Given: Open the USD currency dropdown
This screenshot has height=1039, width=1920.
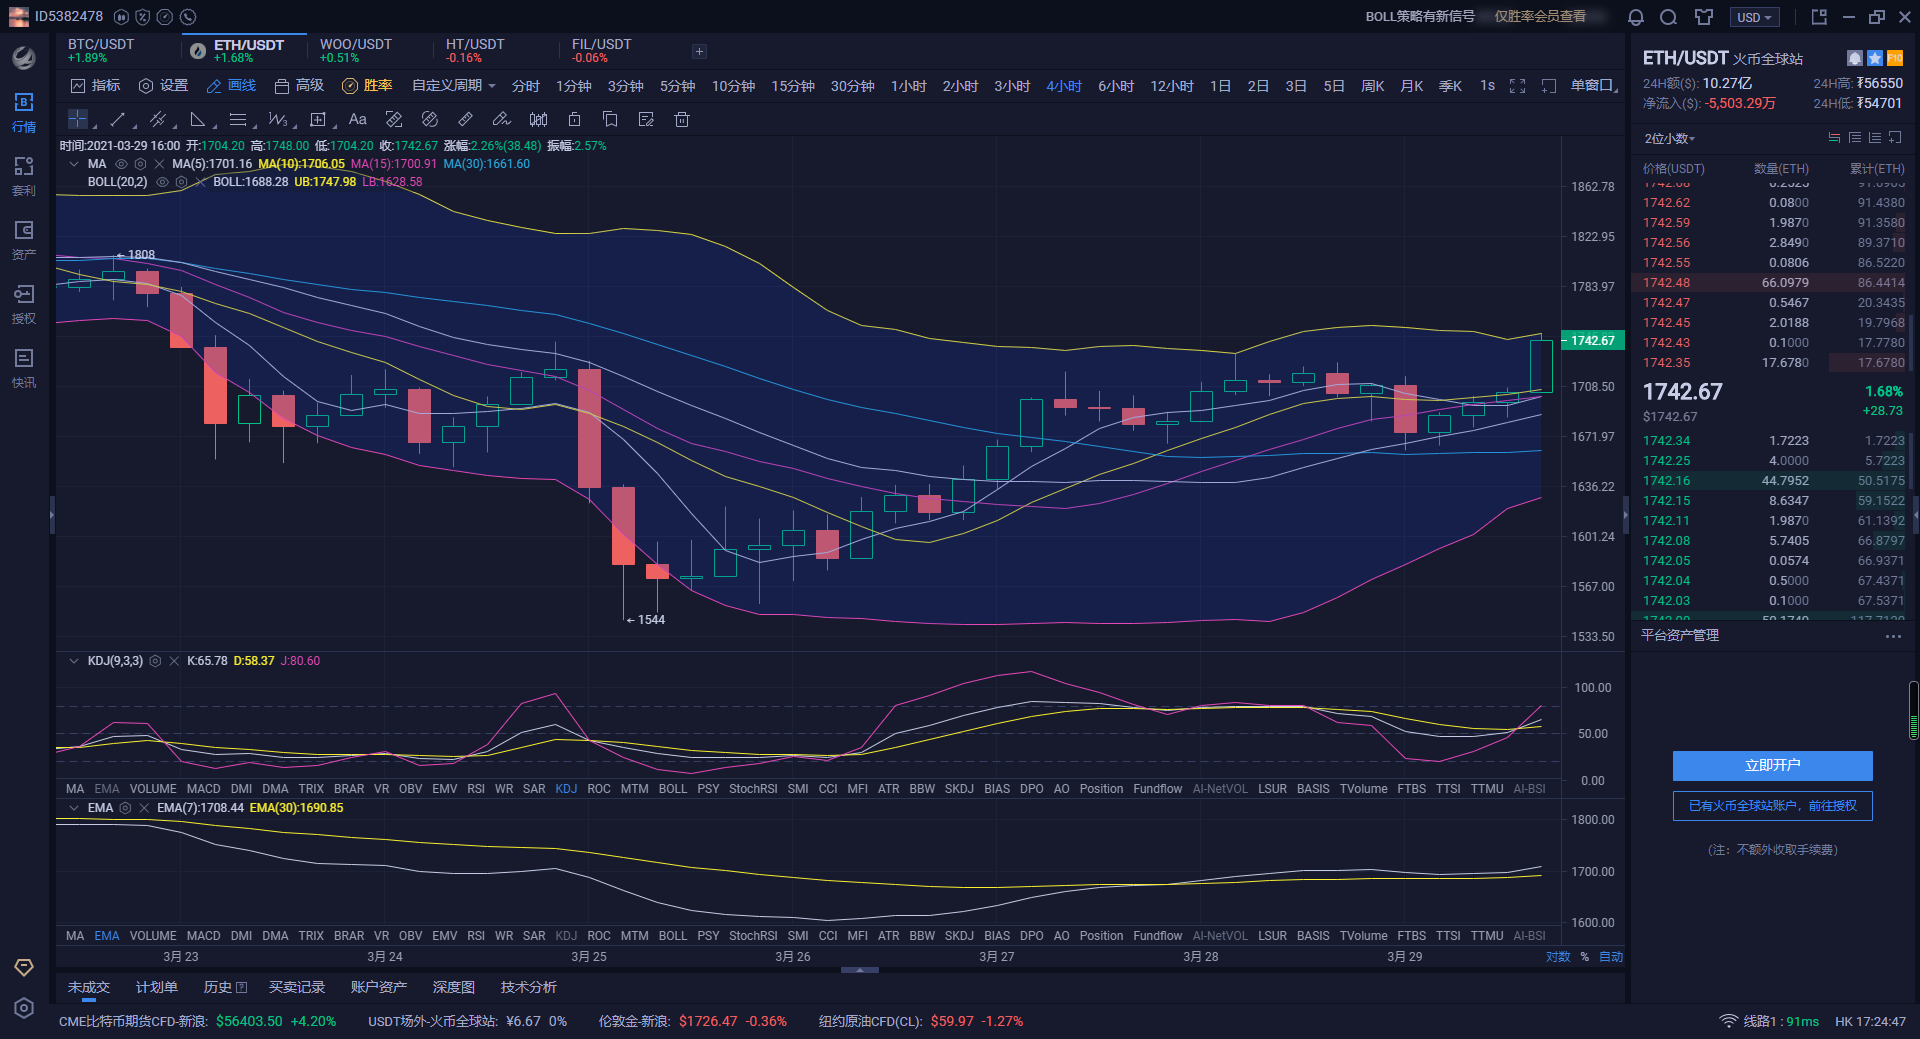Looking at the screenshot, I should 1755,17.
